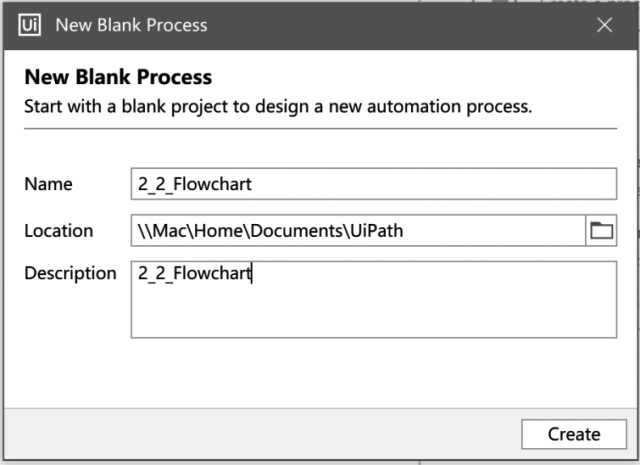
Task: Click the title bar caption New Blank Process
Action: click(x=131, y=25)
